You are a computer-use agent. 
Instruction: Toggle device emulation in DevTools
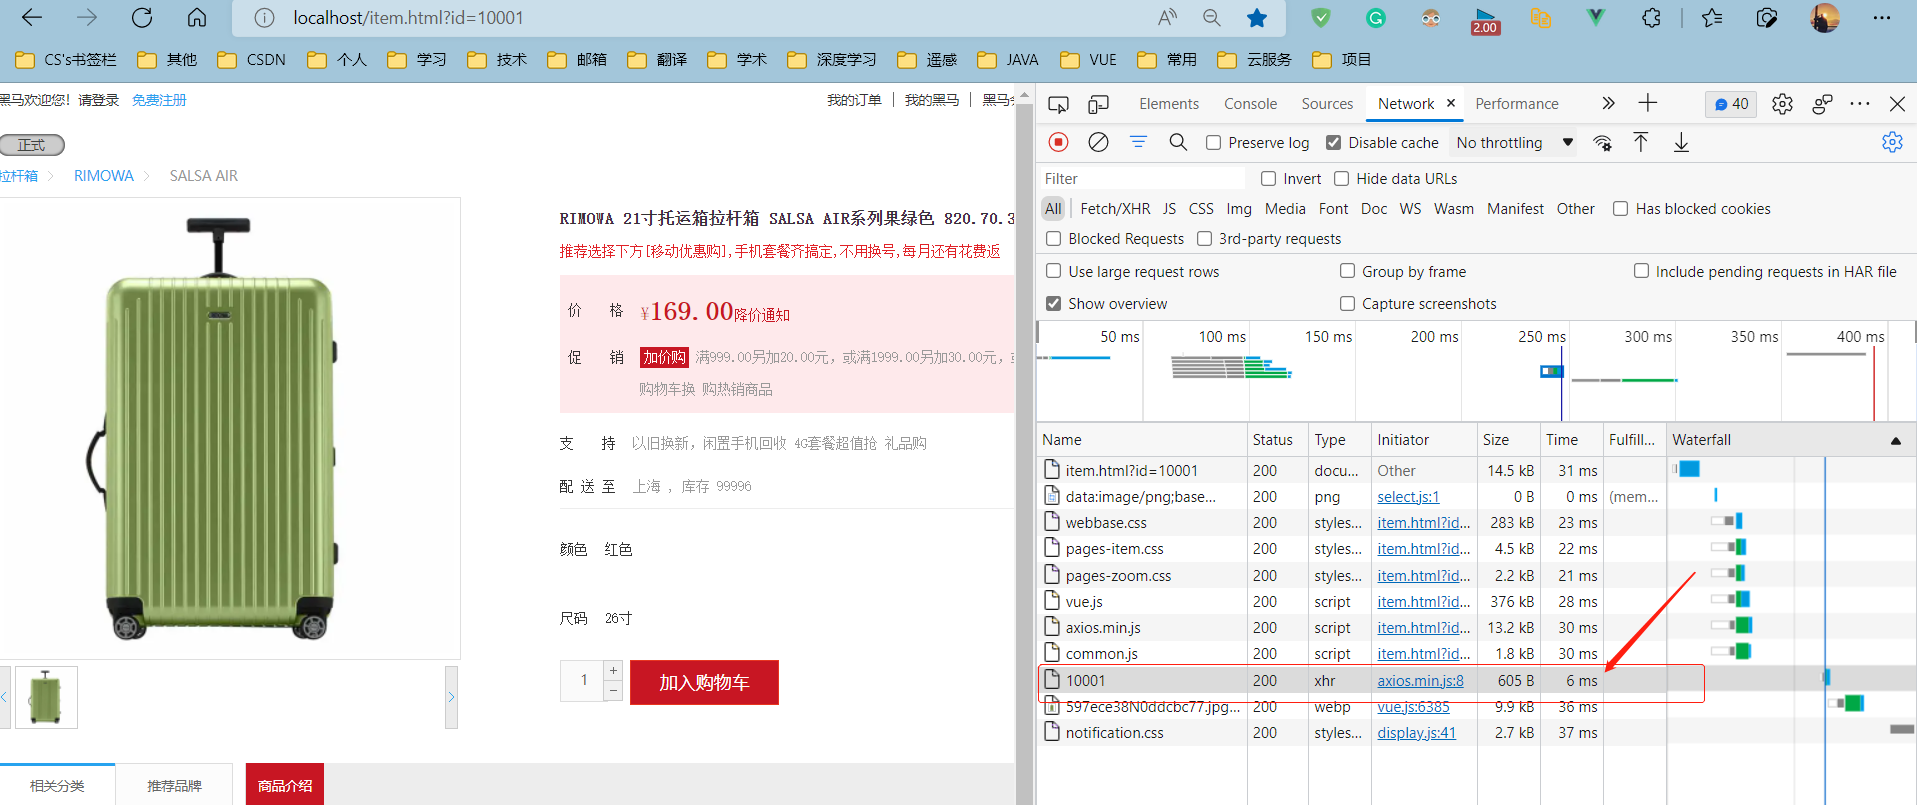click(x=1098, y=104)
